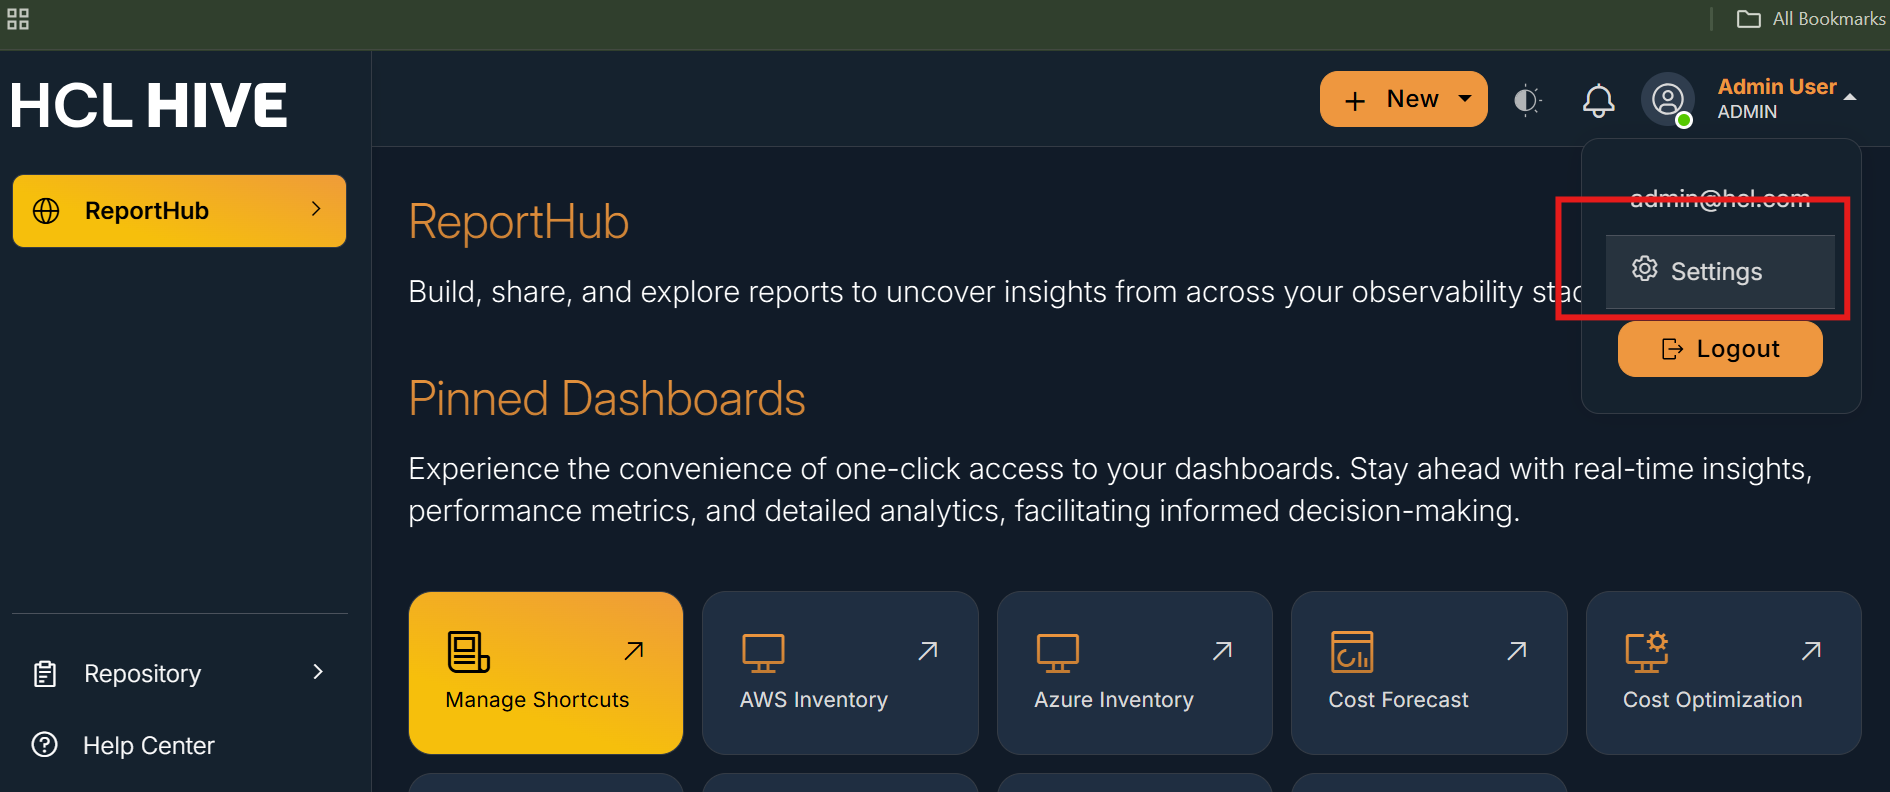The height and width of the screenshot is (792, 1890).
Task: Click the apps grid icon in browser bar
Action: (18, 19)
